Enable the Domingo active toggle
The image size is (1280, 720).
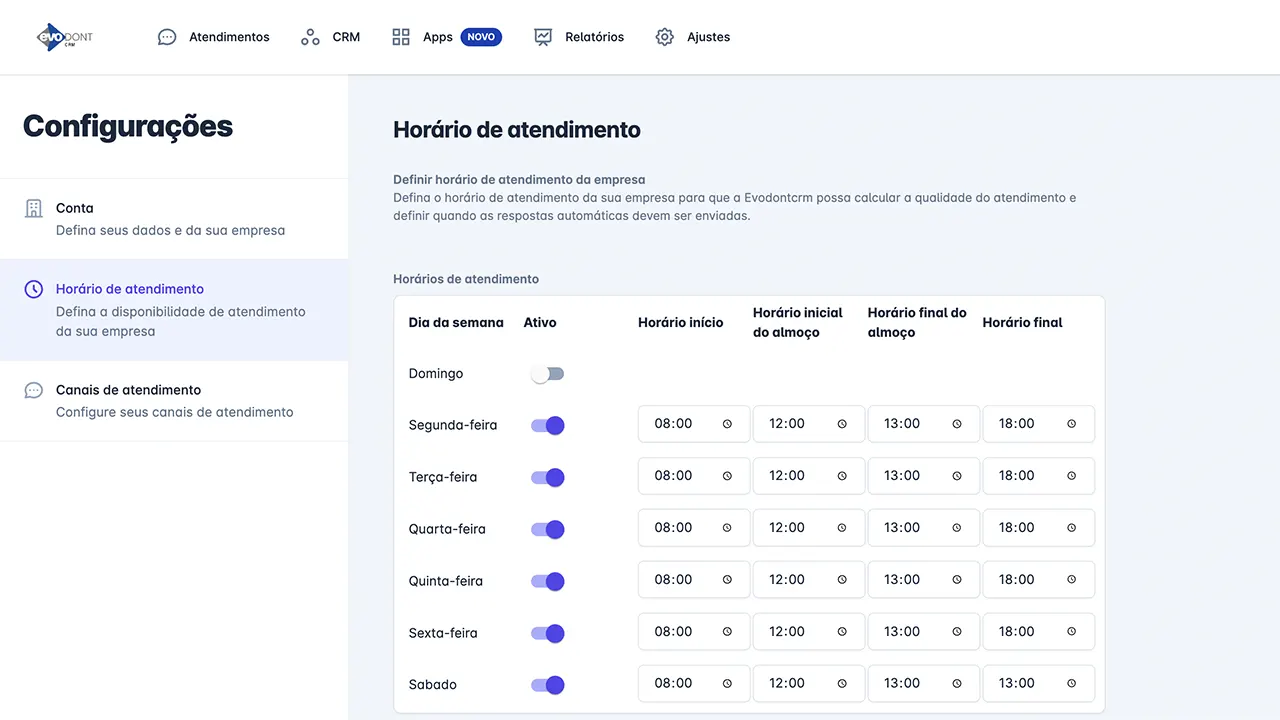tap(547, 374)
